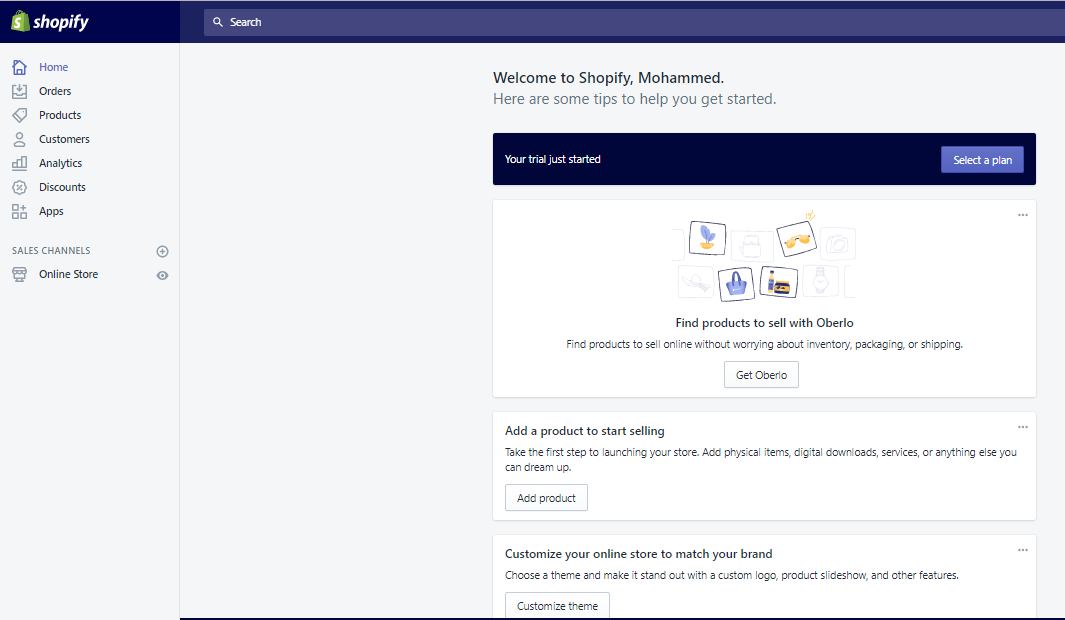
Task: Open options menu on Add product card
Action: [x=1022, y=426]
